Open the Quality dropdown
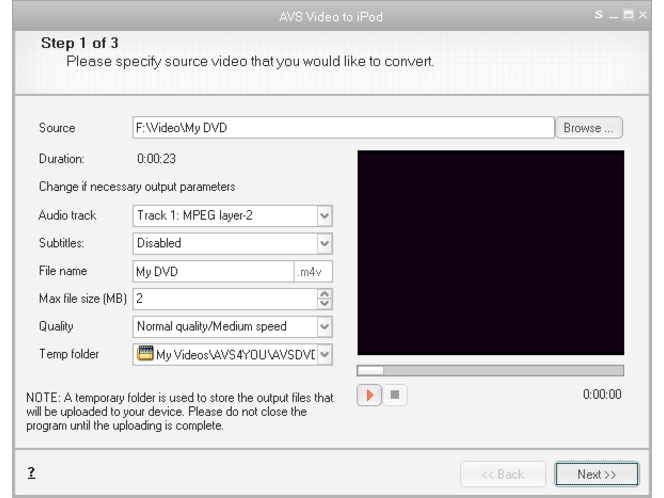This screenshot has width=664, height=498. 324,326
